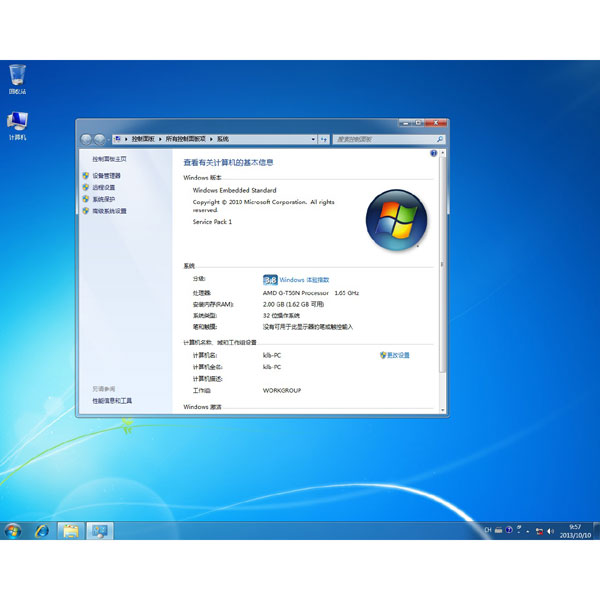
Task: Launch Internet Explorer from taskbar
Action: coord(42,531)
